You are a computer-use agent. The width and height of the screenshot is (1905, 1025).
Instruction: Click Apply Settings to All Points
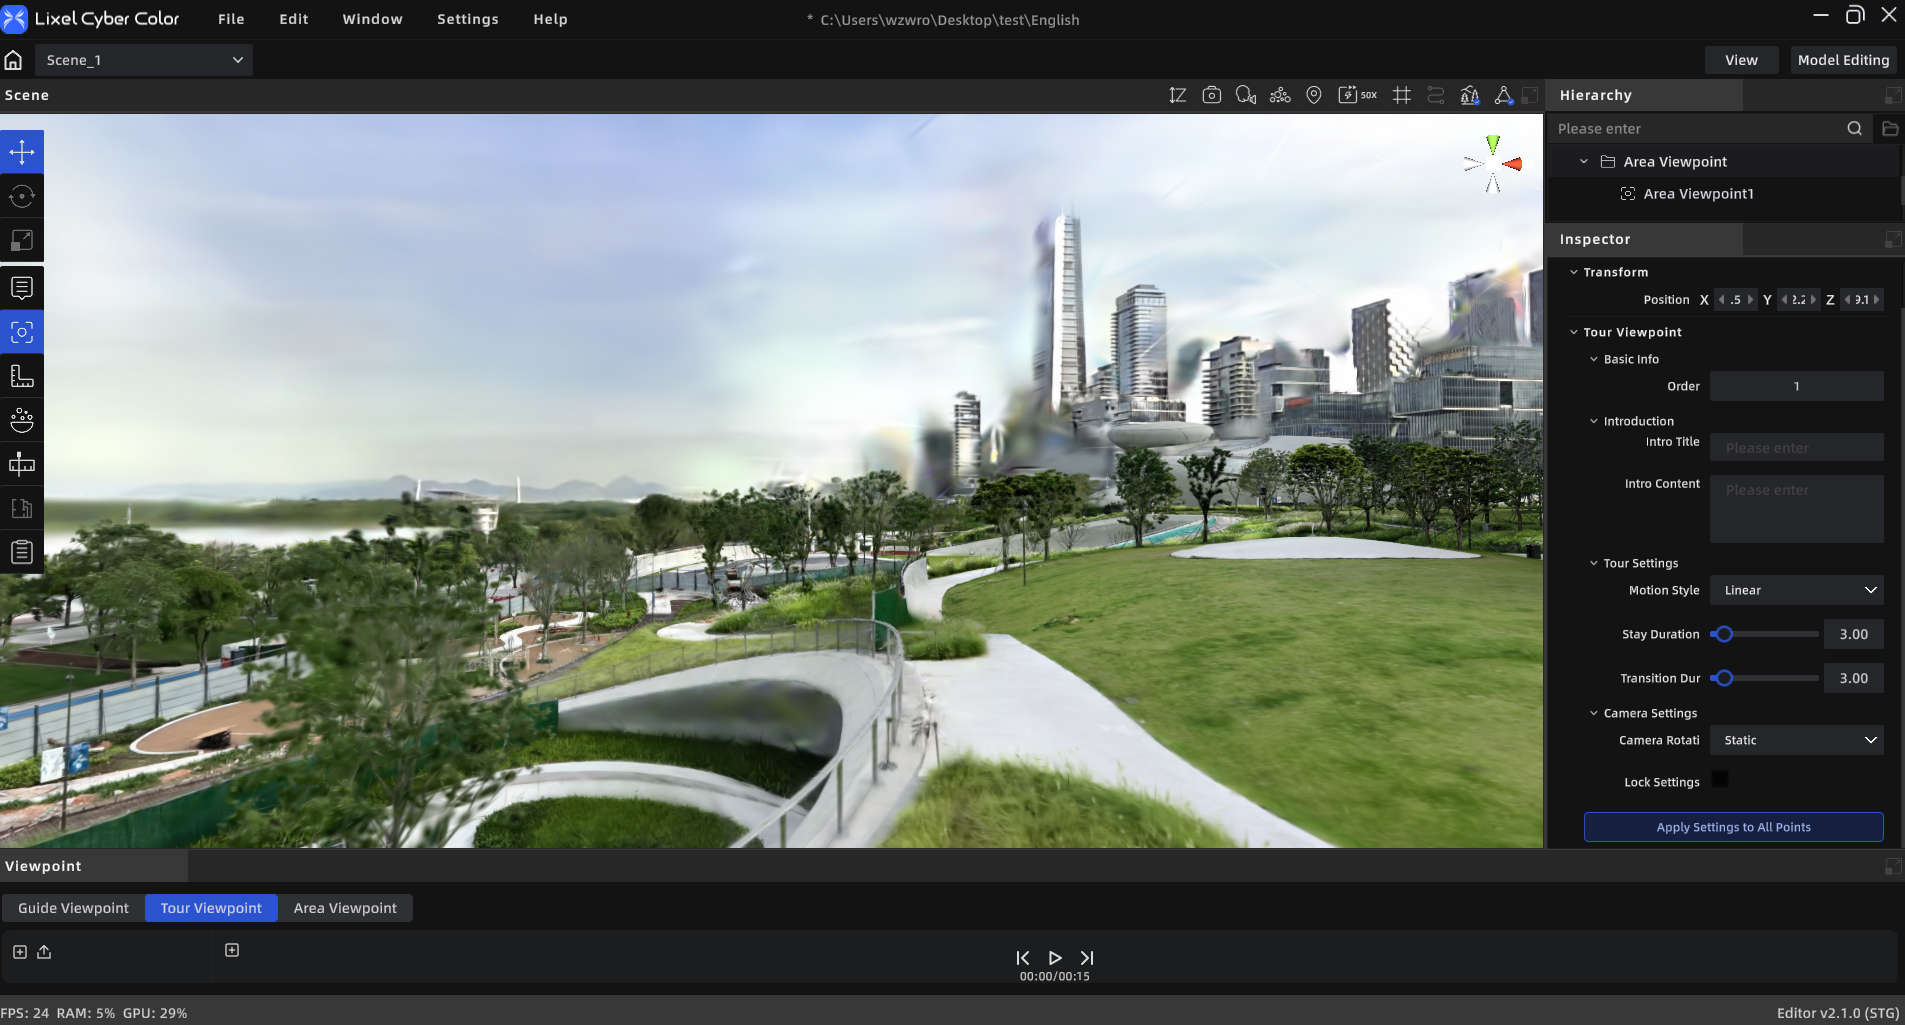1733,827
